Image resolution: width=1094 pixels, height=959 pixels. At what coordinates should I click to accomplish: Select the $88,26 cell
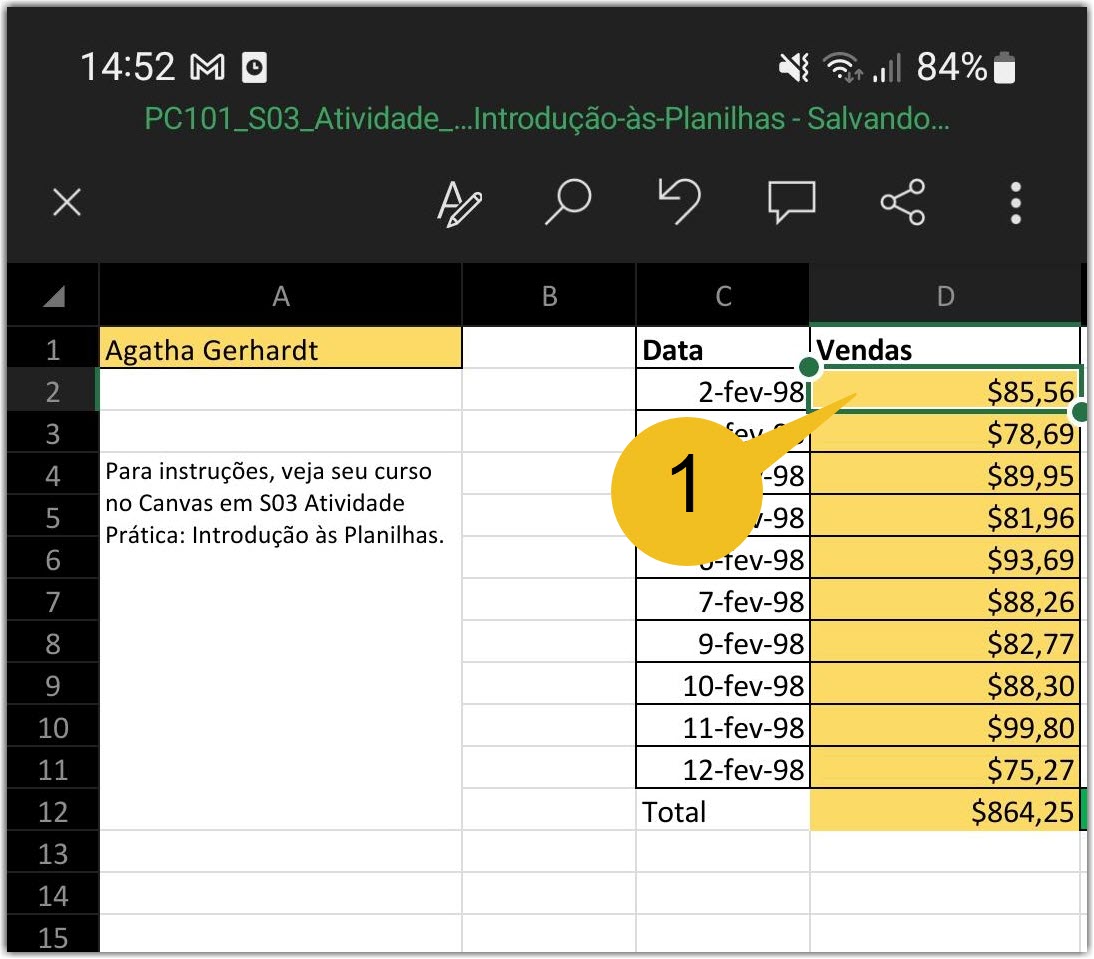click(945, 601)
